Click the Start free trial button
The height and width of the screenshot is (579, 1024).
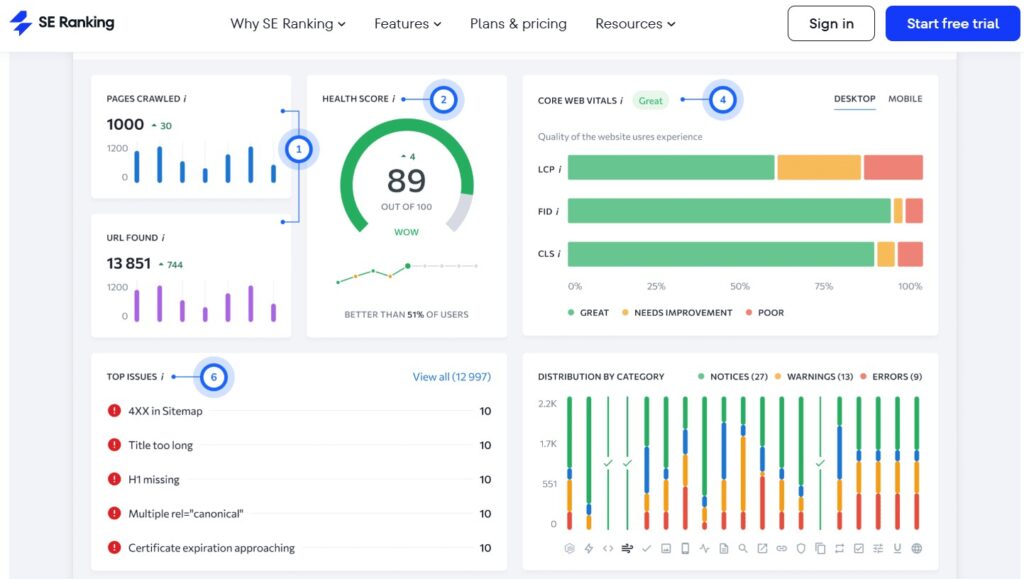[x=952, y=24]
